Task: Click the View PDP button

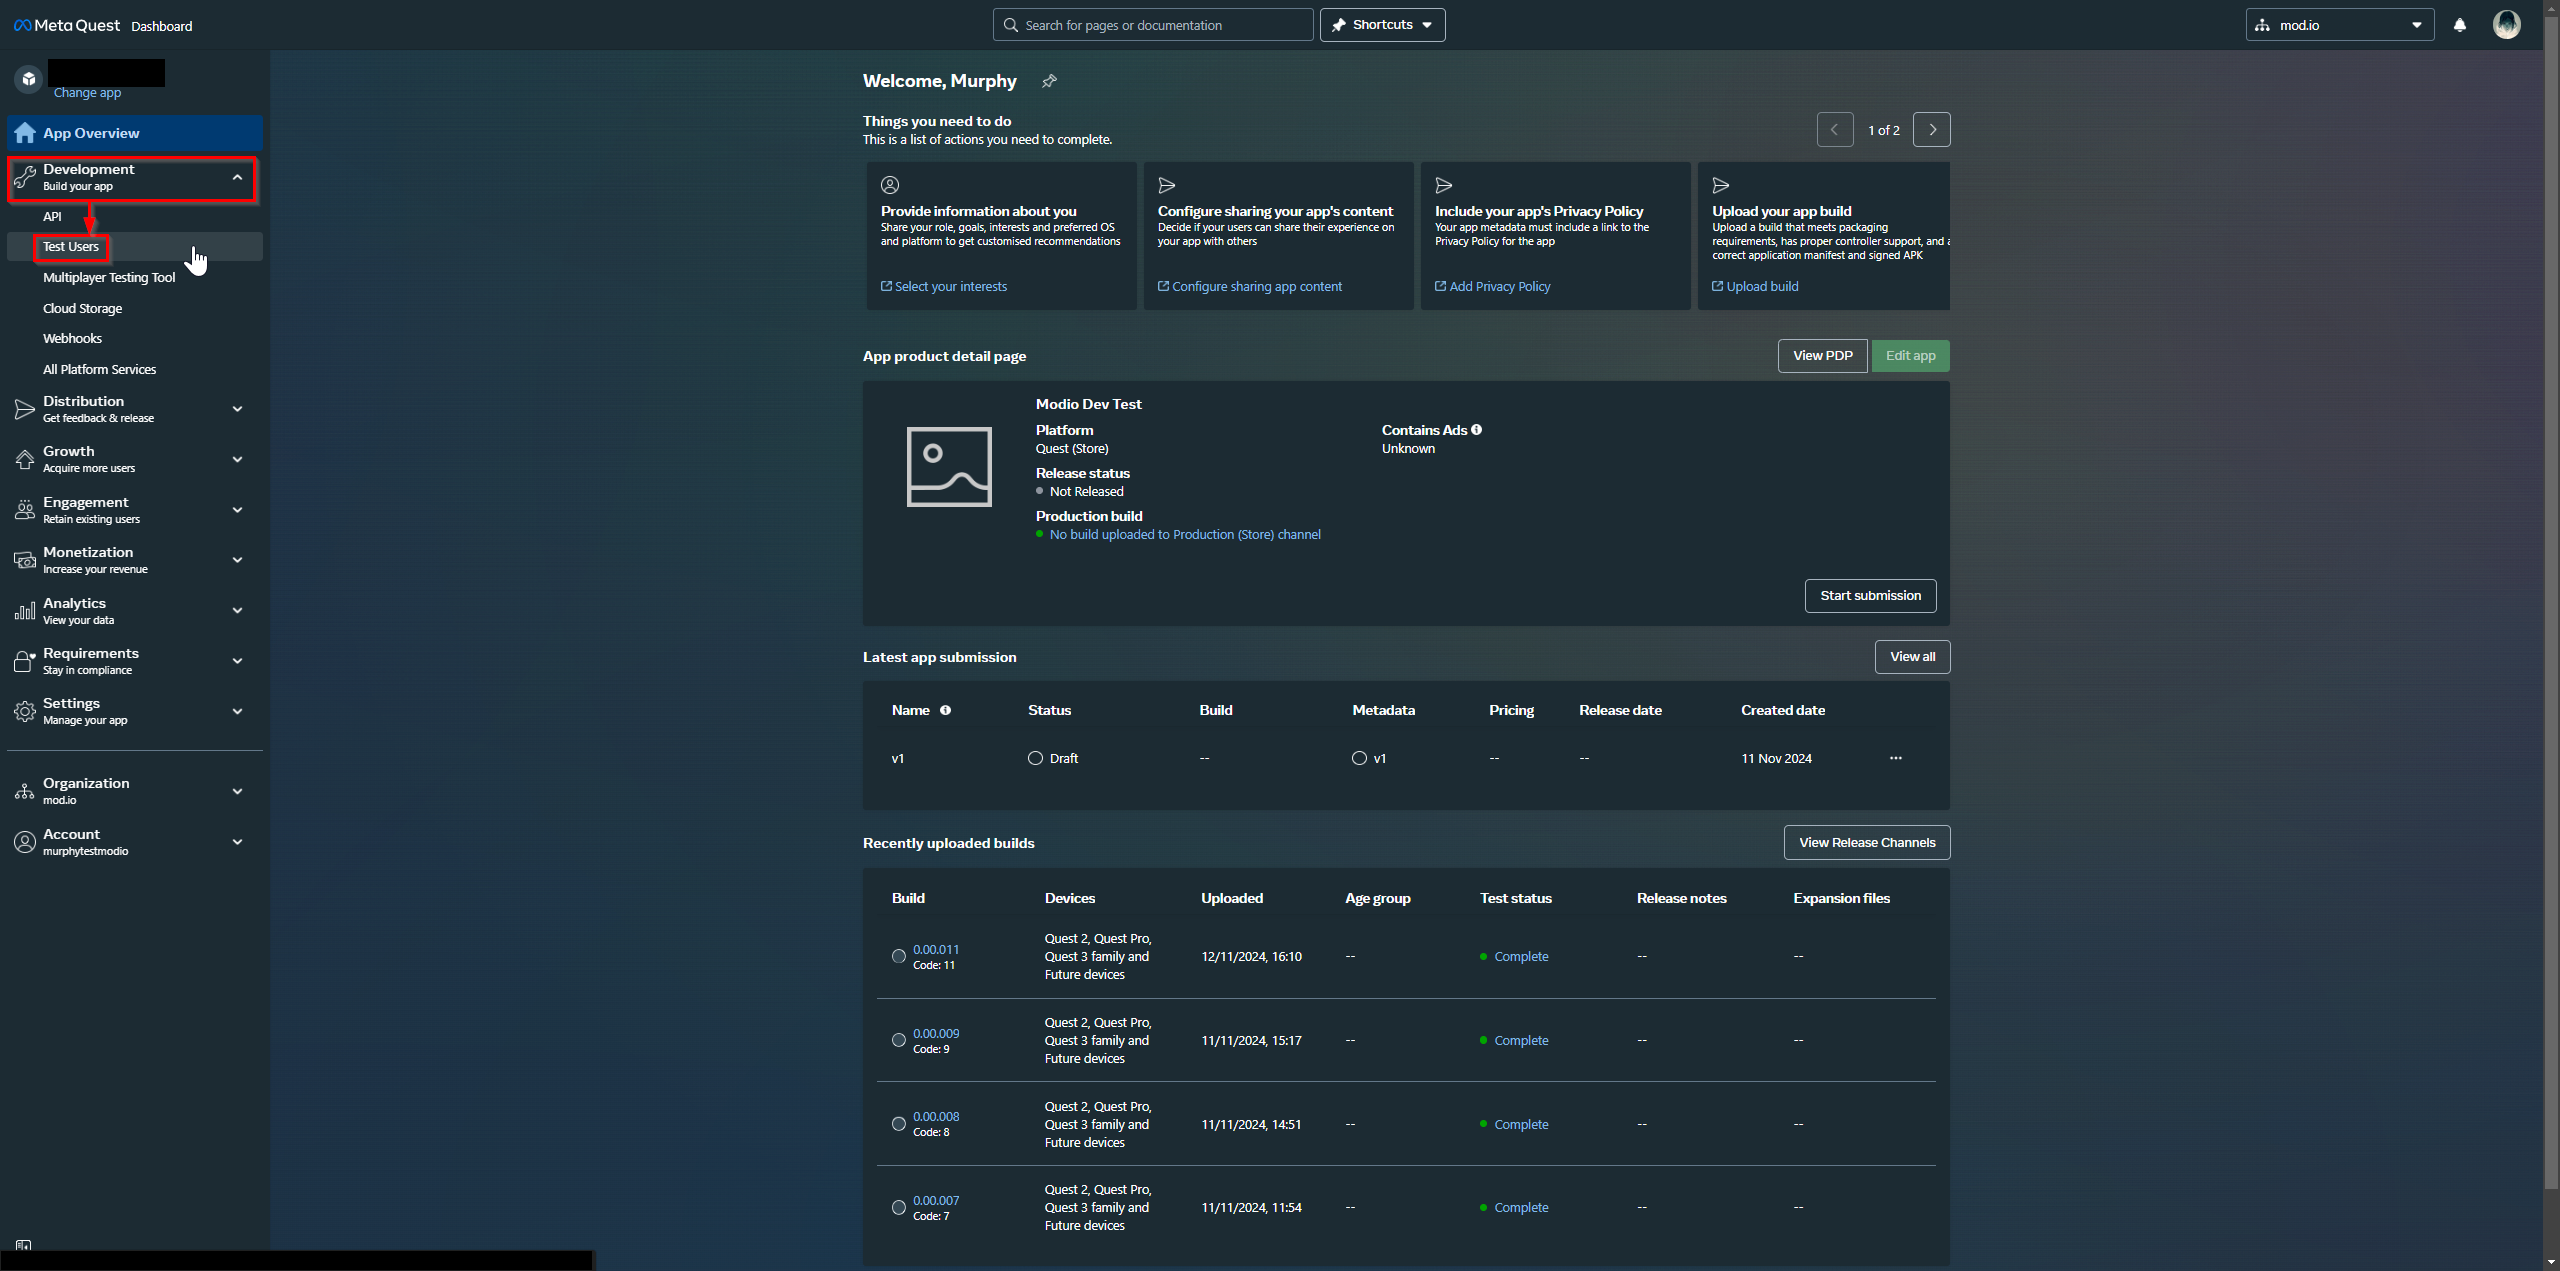Action: (1822, 356)
